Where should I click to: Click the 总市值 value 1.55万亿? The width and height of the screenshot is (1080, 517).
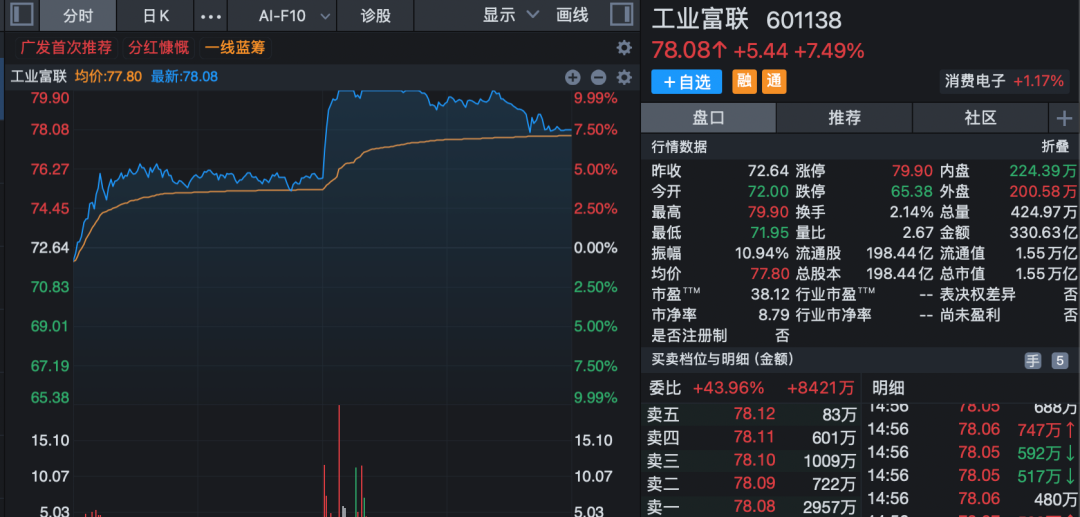coord(1046,273)
